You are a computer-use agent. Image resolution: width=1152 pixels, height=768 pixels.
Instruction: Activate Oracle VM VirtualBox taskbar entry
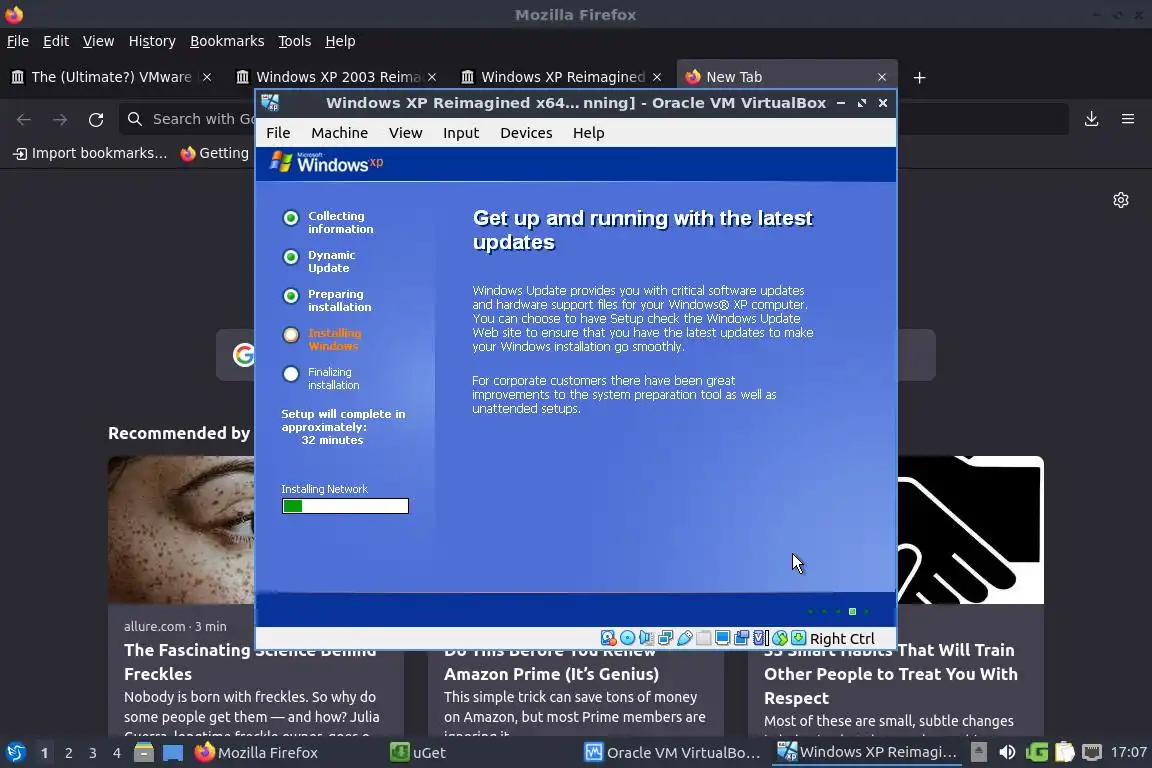click(x=672, y=753)
